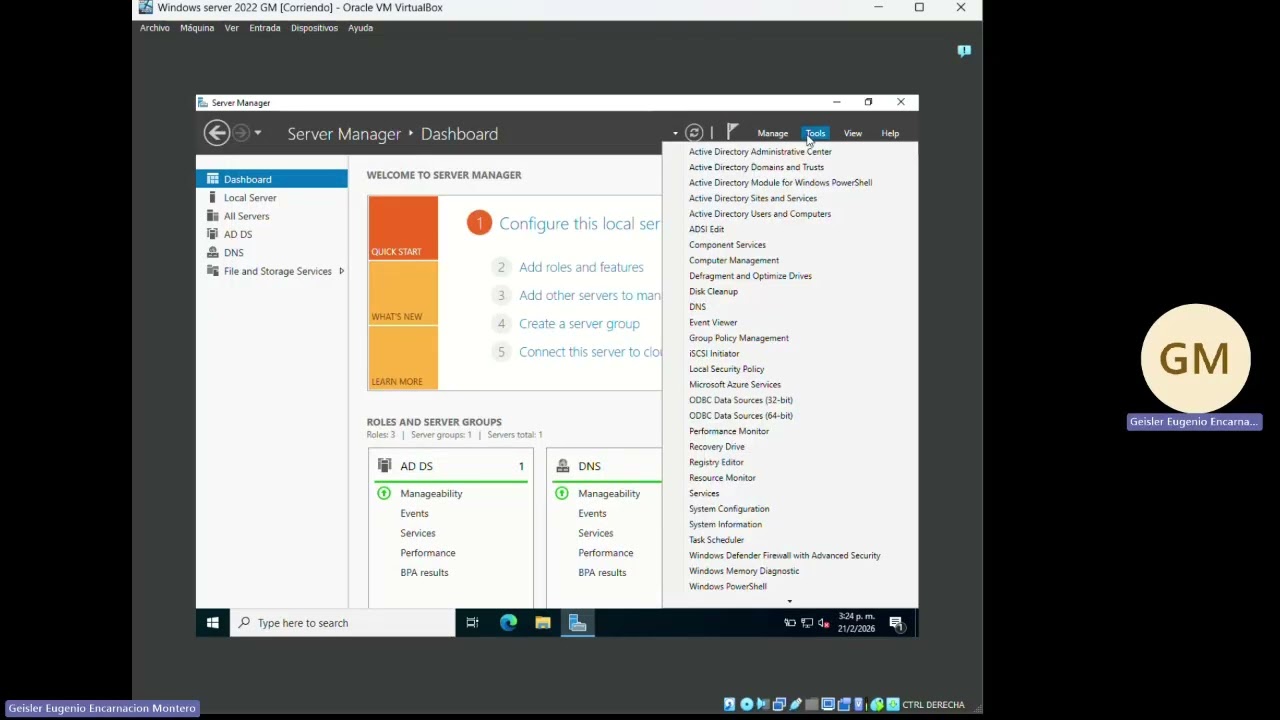
Task: Open Active Directory Sites and Services
Action: 753,198
